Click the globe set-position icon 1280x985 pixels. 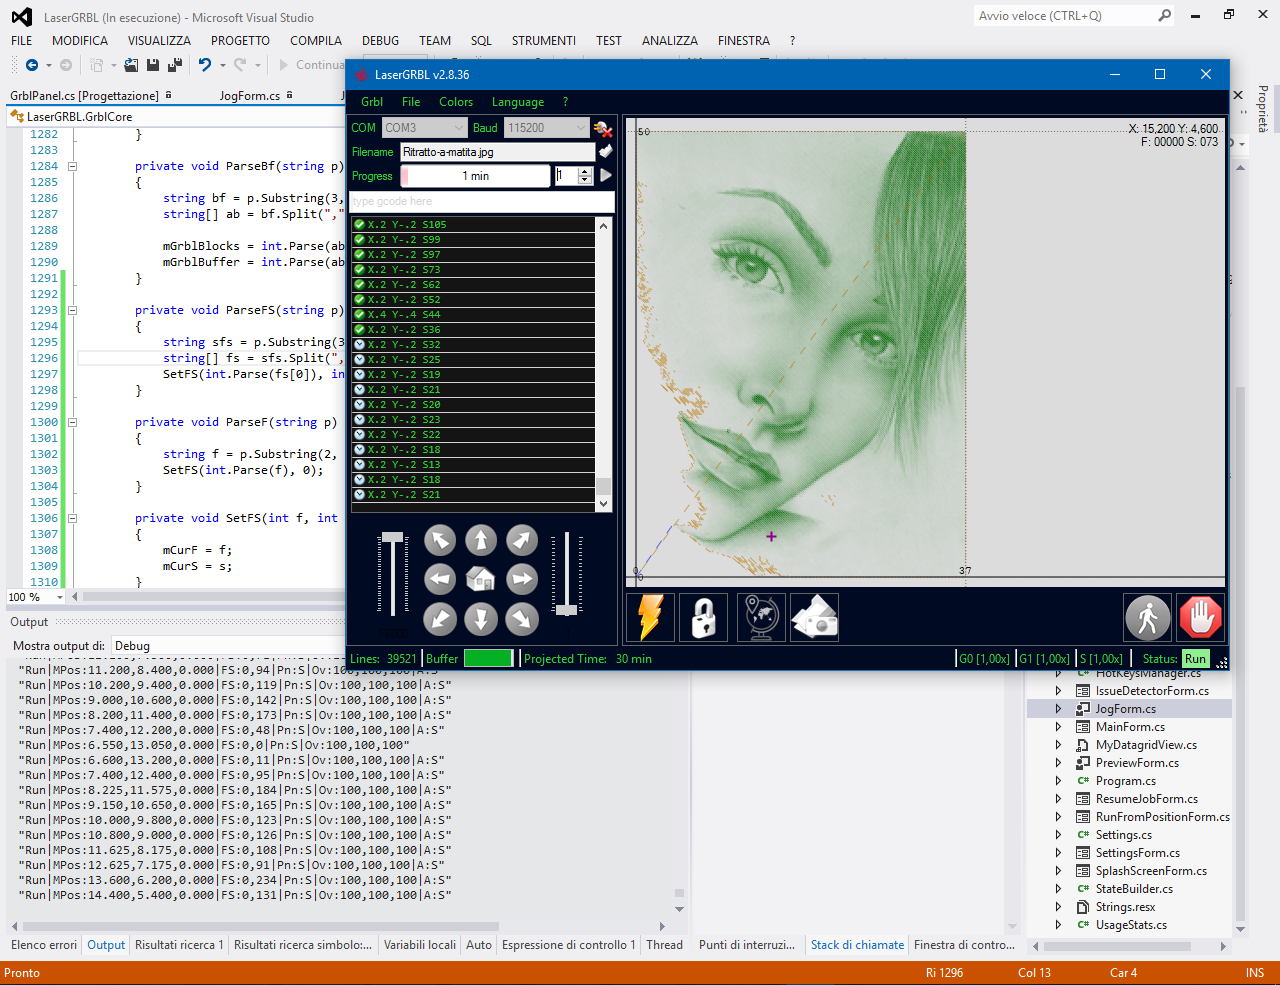761,617
